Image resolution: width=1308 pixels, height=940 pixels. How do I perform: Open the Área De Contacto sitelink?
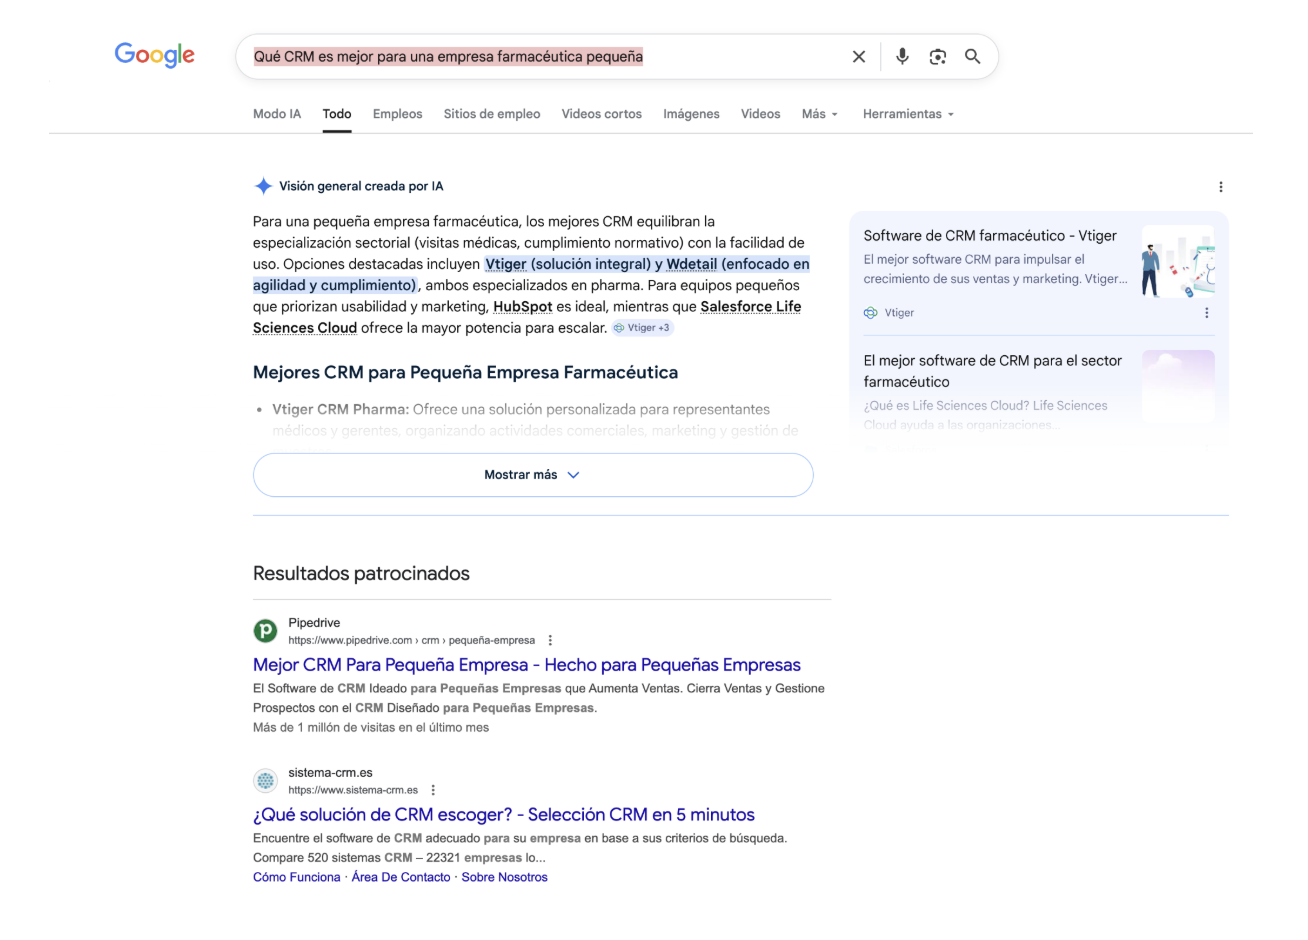(401, 878)
